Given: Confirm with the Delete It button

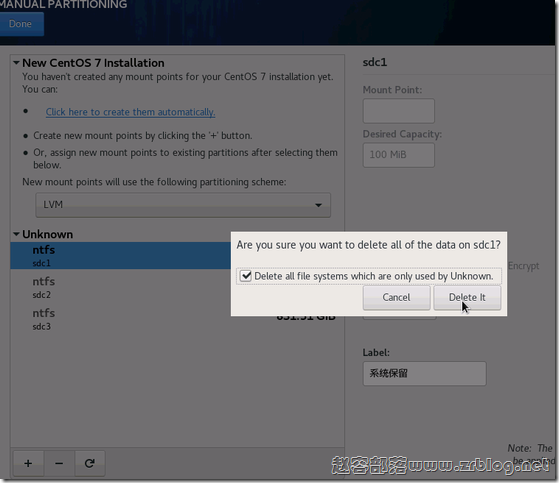Looking at the screenshot, I should [467, 297].
